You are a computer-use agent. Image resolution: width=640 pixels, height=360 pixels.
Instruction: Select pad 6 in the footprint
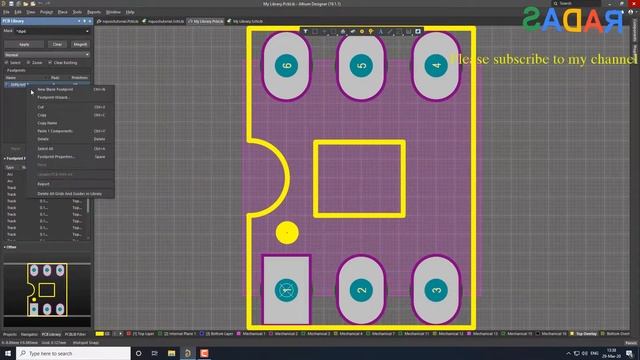286,66
